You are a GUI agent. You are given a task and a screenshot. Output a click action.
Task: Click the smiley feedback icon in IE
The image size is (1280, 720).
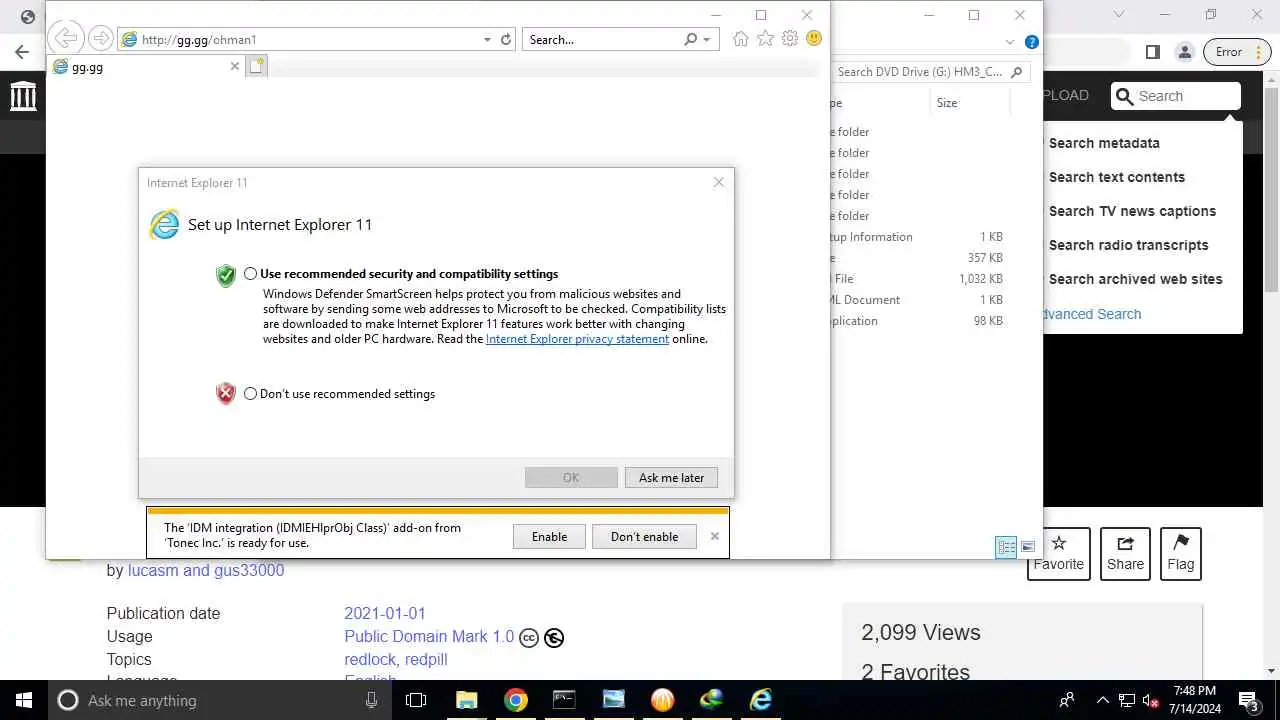click(x=814, y=39)
